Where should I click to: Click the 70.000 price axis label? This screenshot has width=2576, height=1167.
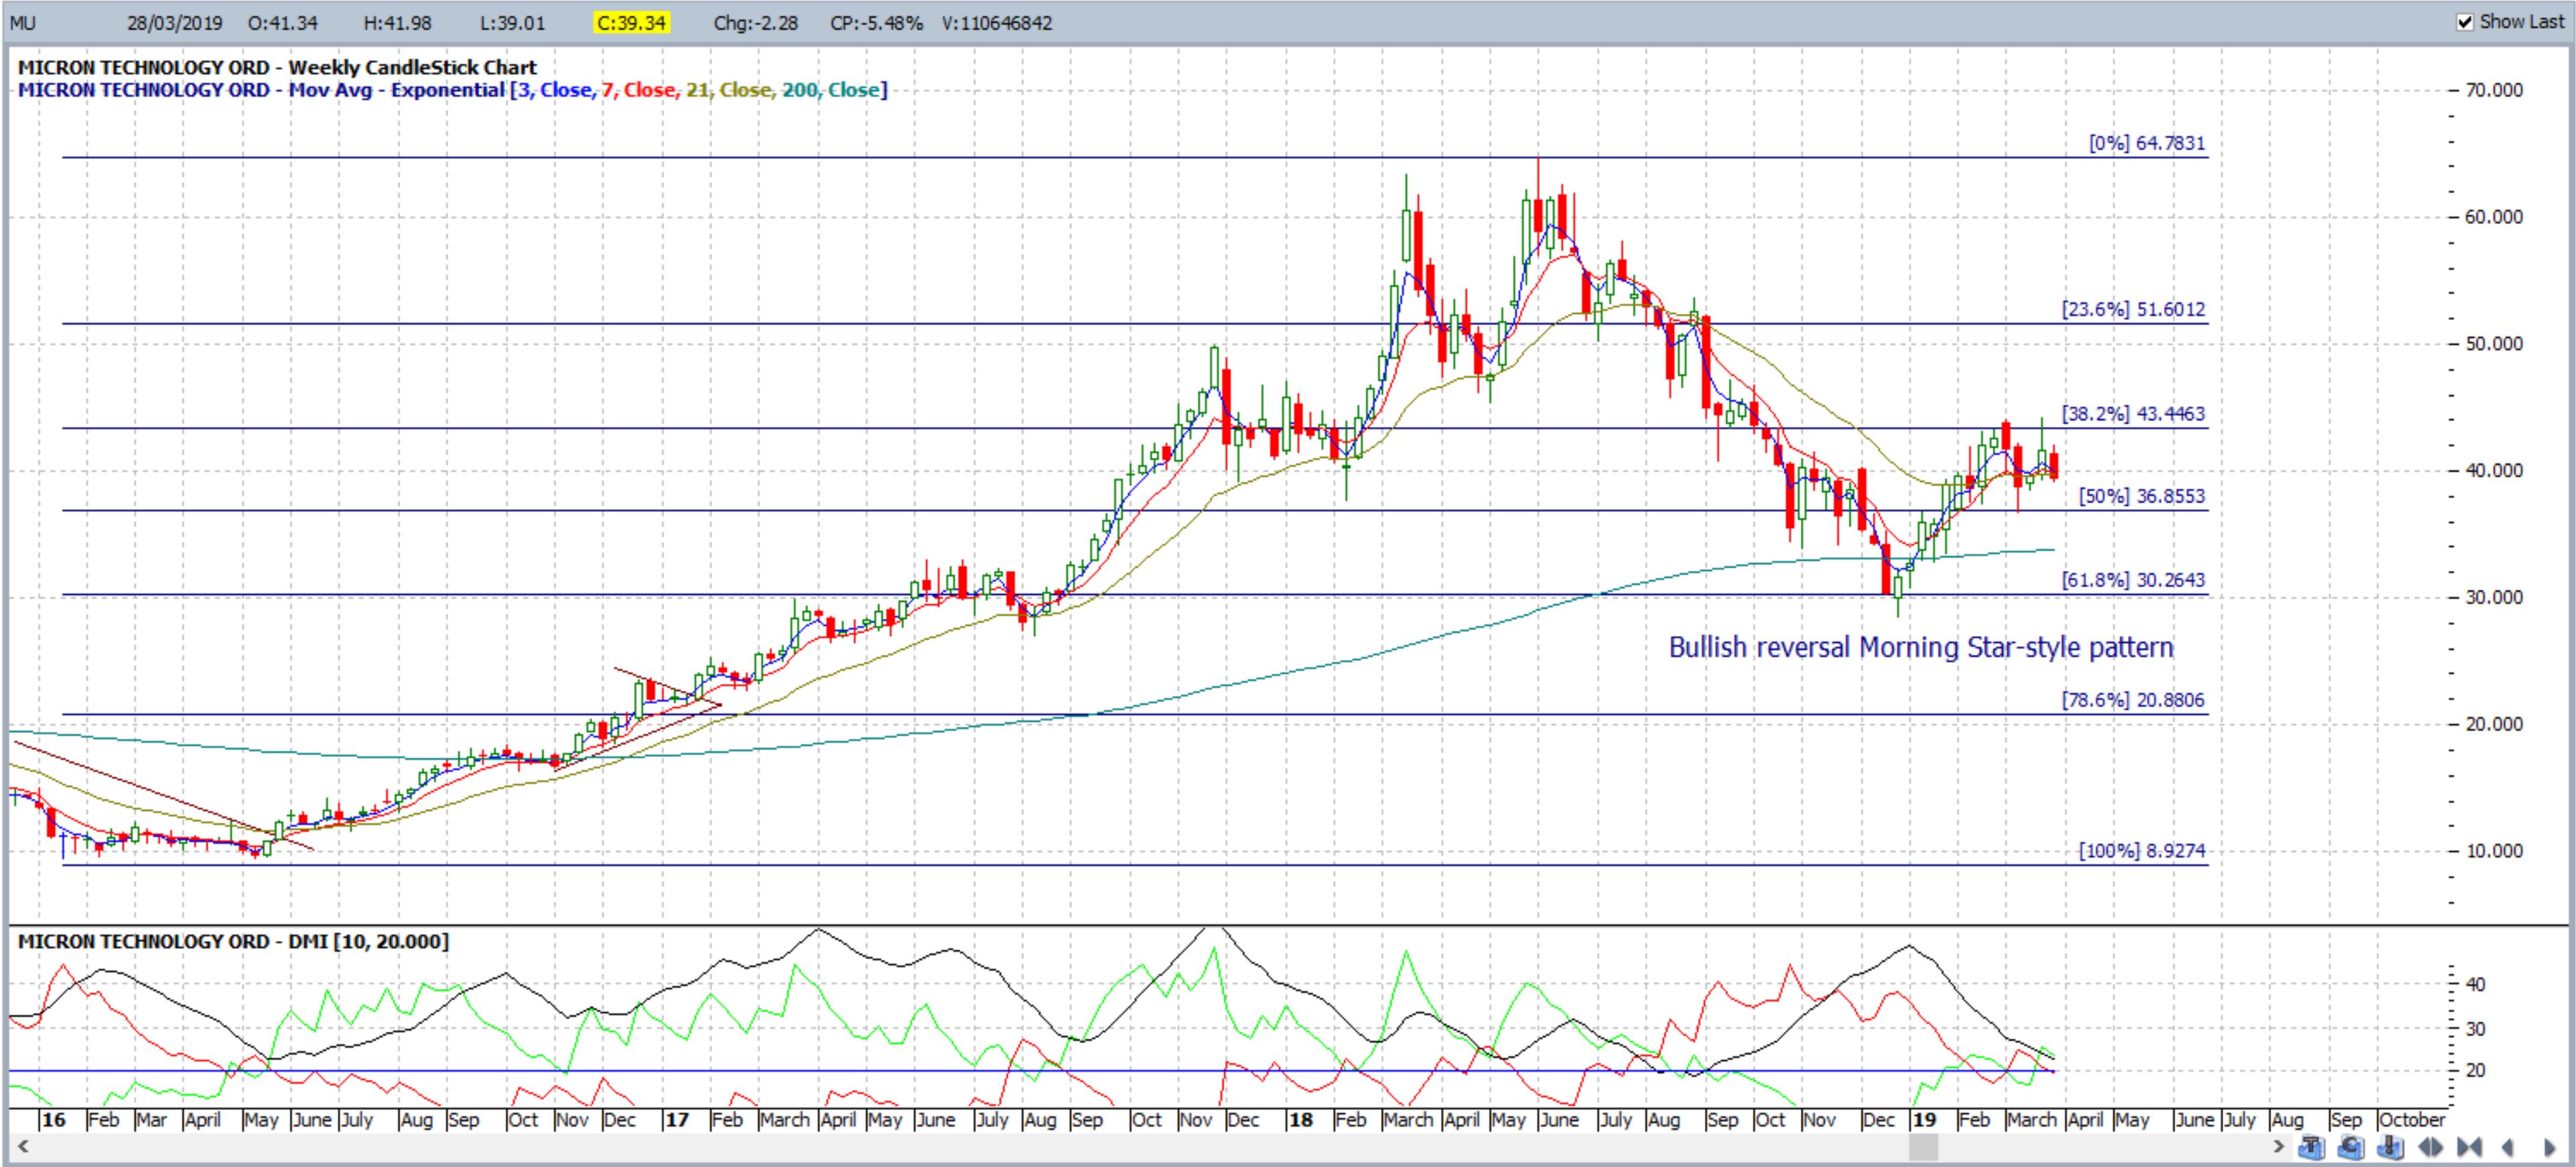(2494, 90)
